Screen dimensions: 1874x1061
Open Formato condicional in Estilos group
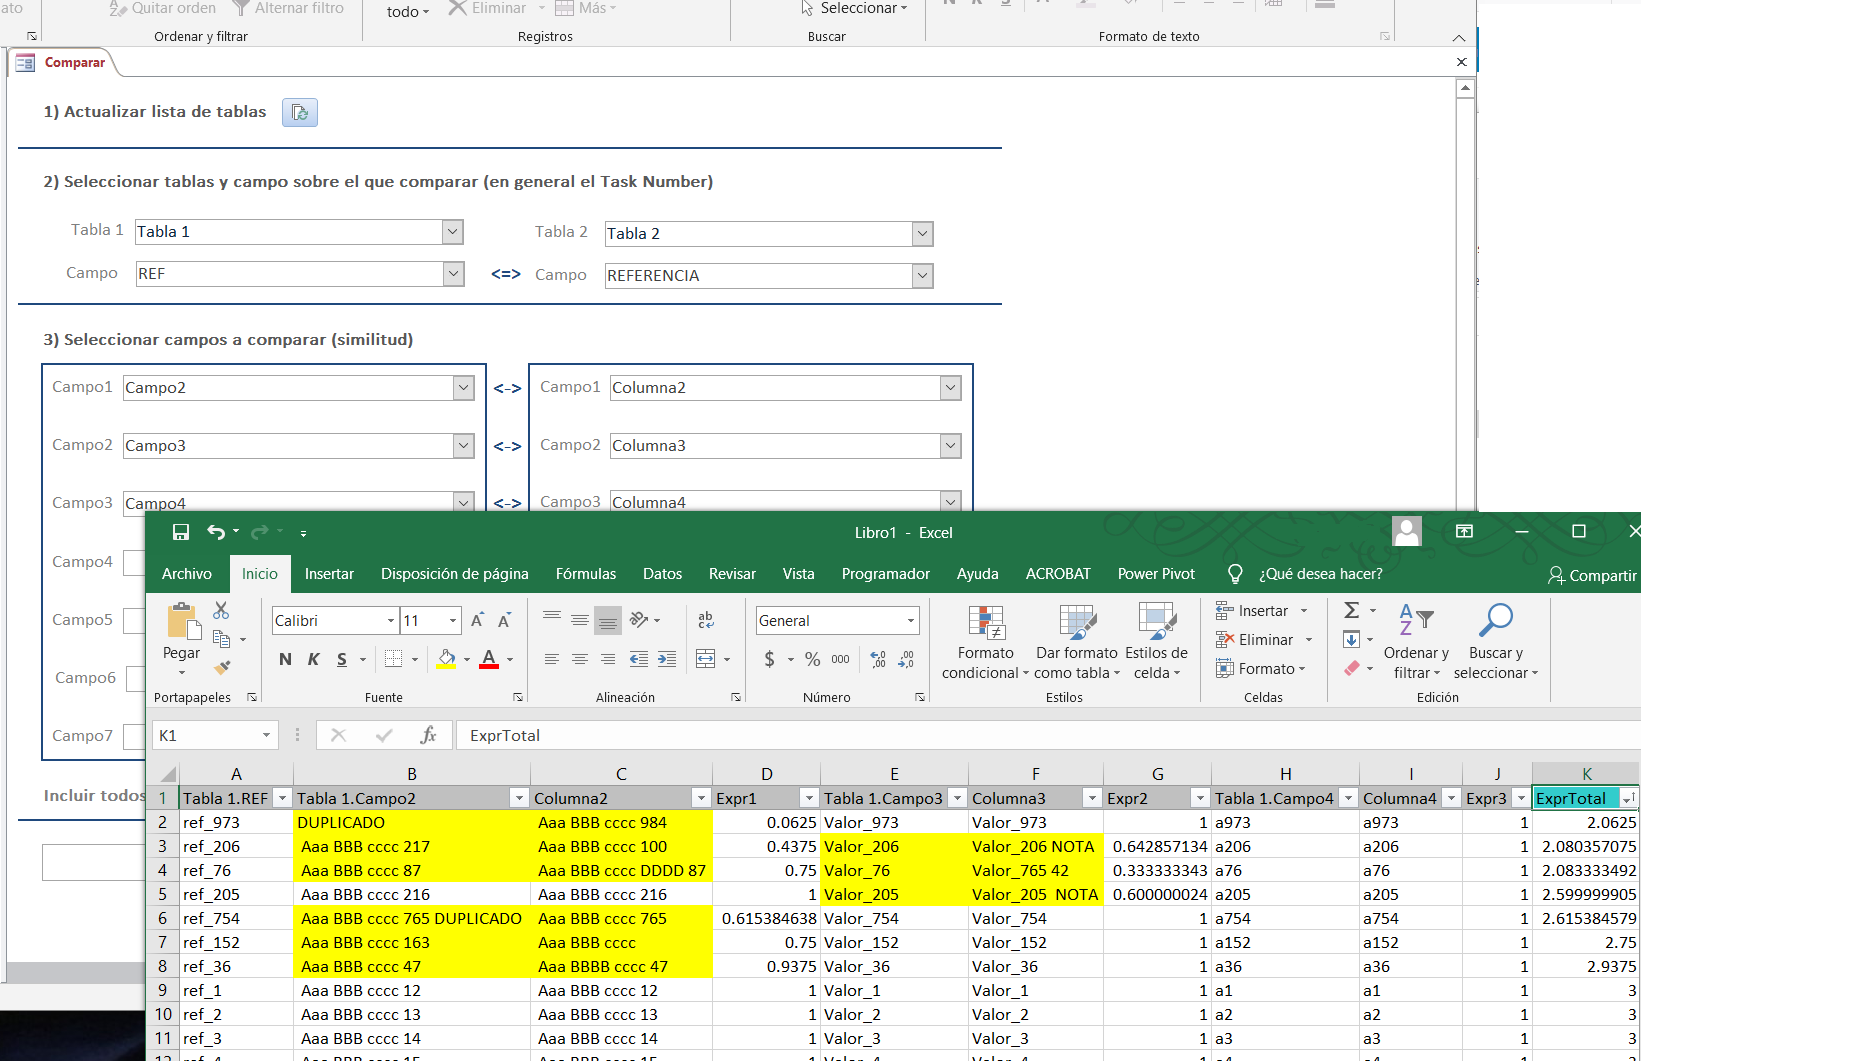(985, 642)
